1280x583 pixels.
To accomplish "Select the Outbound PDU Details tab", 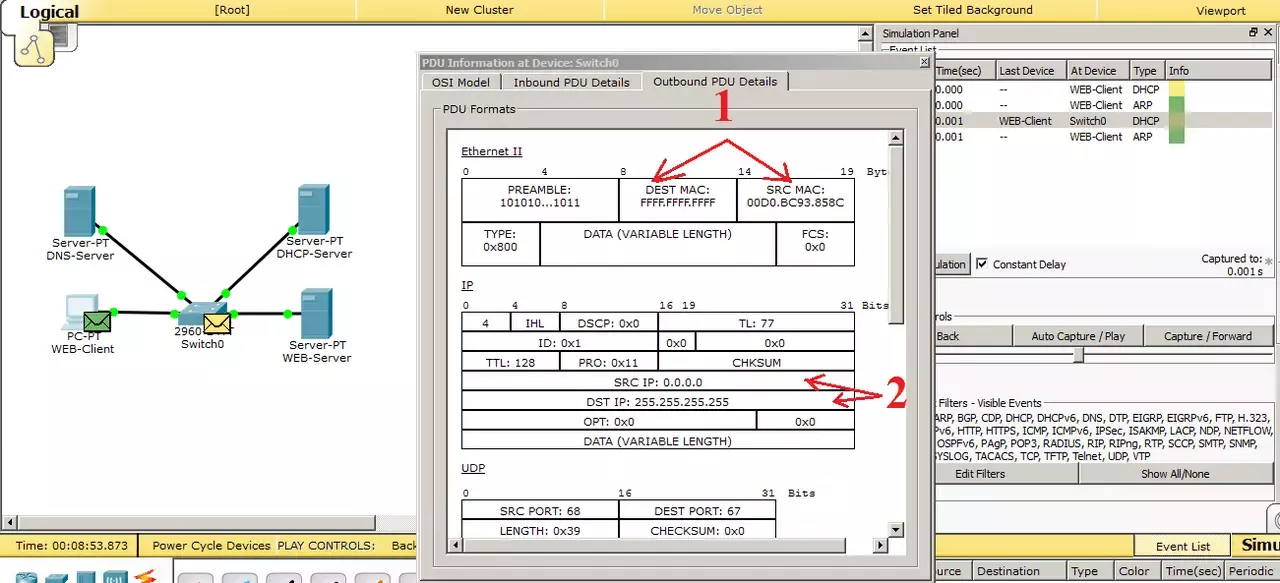I will [715, 81].
